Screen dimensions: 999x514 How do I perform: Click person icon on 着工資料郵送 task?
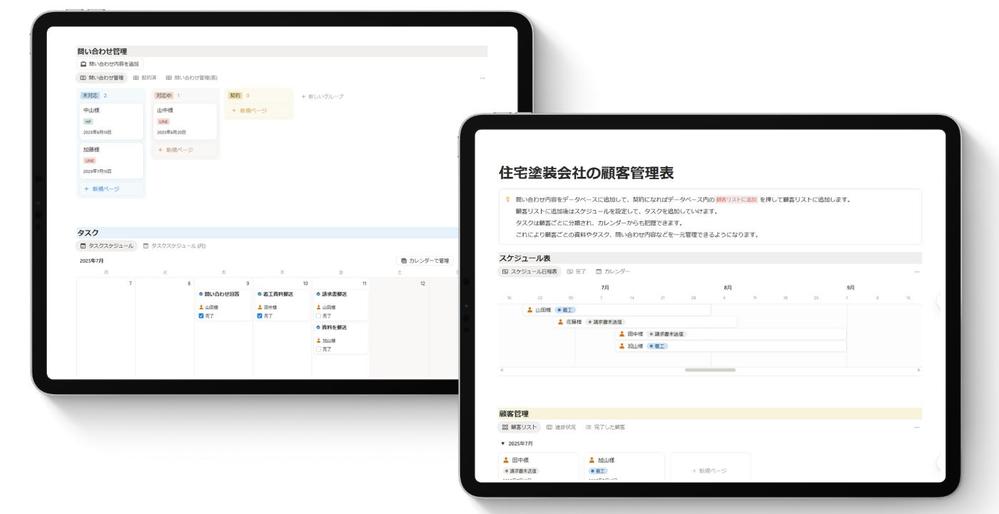pos(259,307)
